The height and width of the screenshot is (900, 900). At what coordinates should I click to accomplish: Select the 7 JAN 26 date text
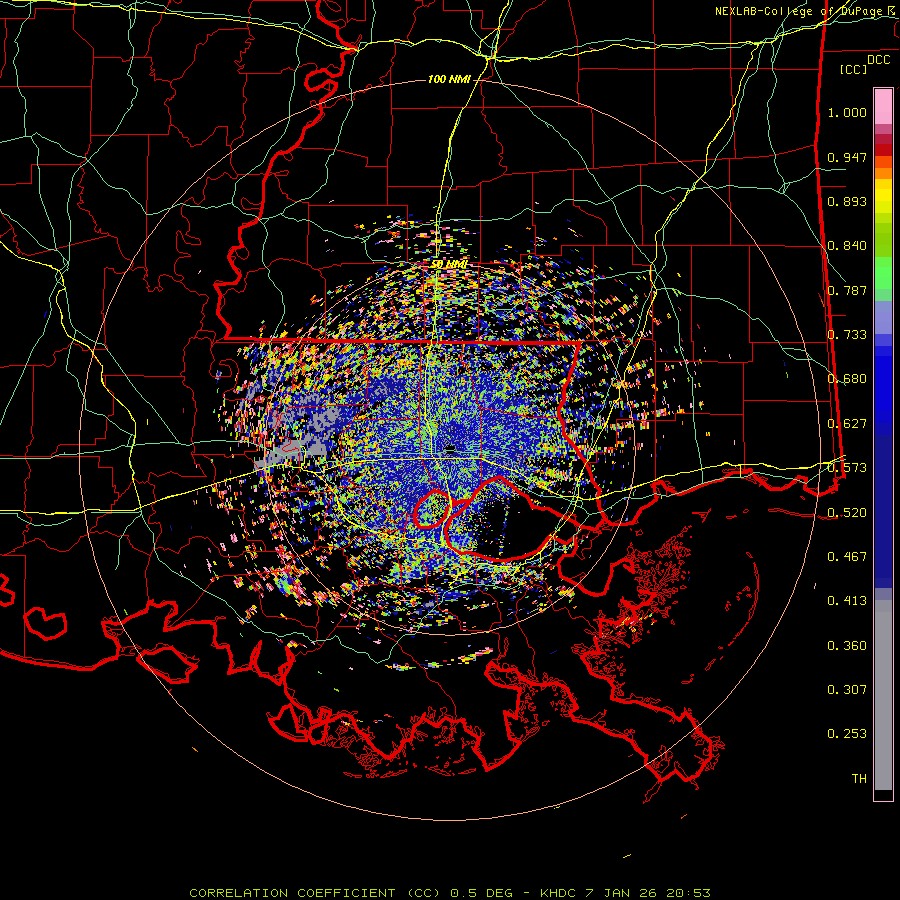(x=620, y=893)
